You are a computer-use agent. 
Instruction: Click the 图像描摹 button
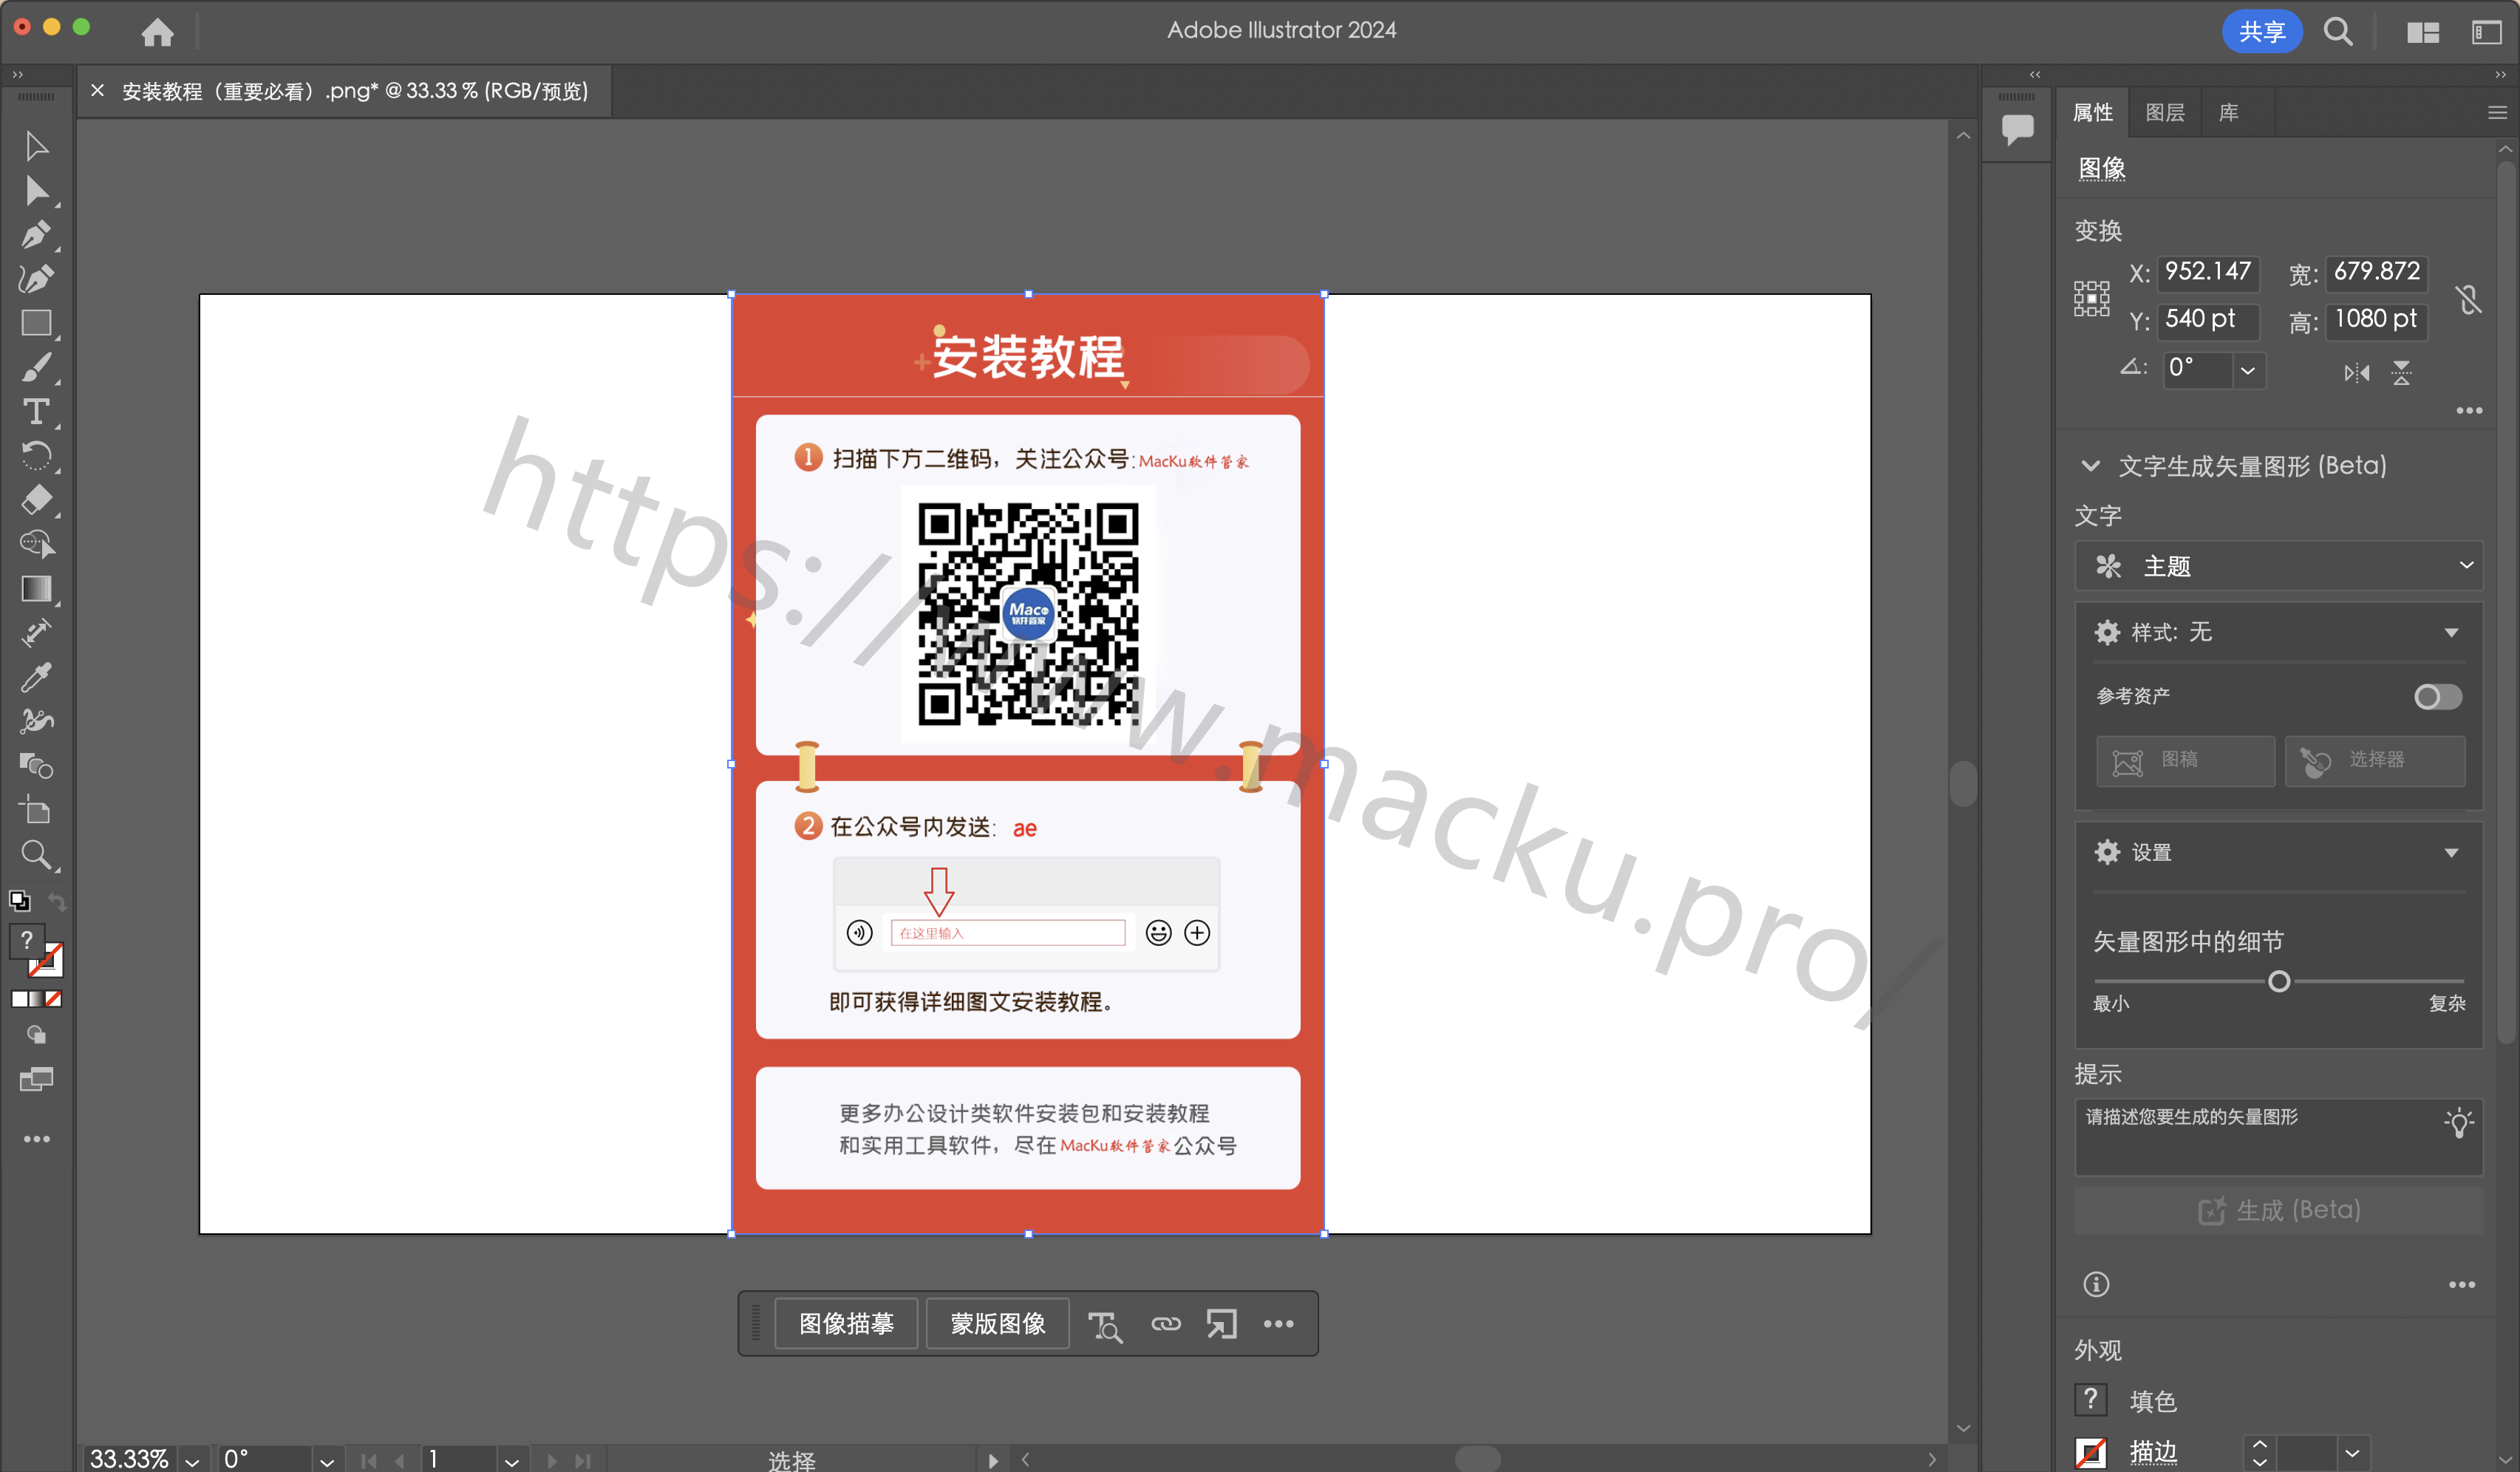tap(846, 1324)
